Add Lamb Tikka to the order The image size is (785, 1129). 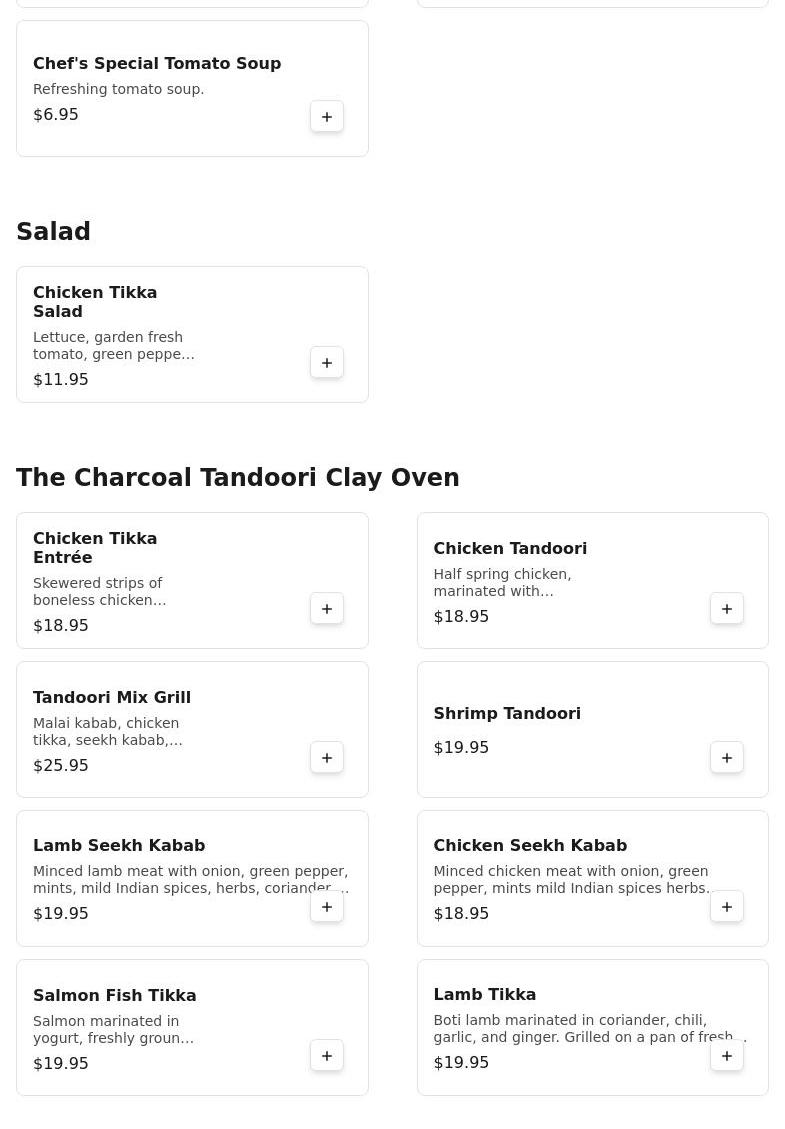(x=727, y=1056)
